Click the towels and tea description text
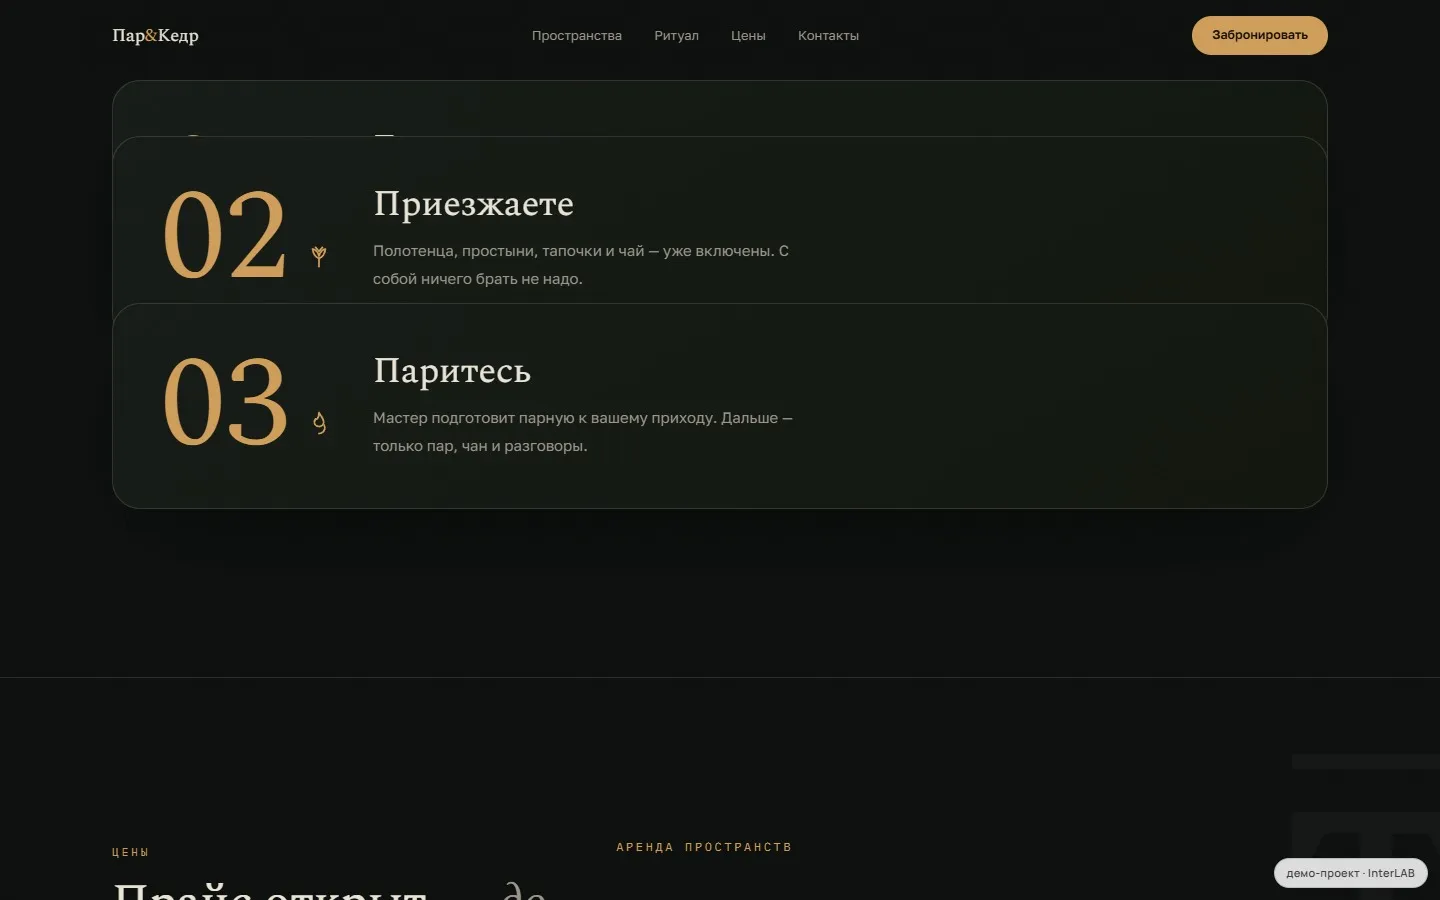 tap(581, 265)
